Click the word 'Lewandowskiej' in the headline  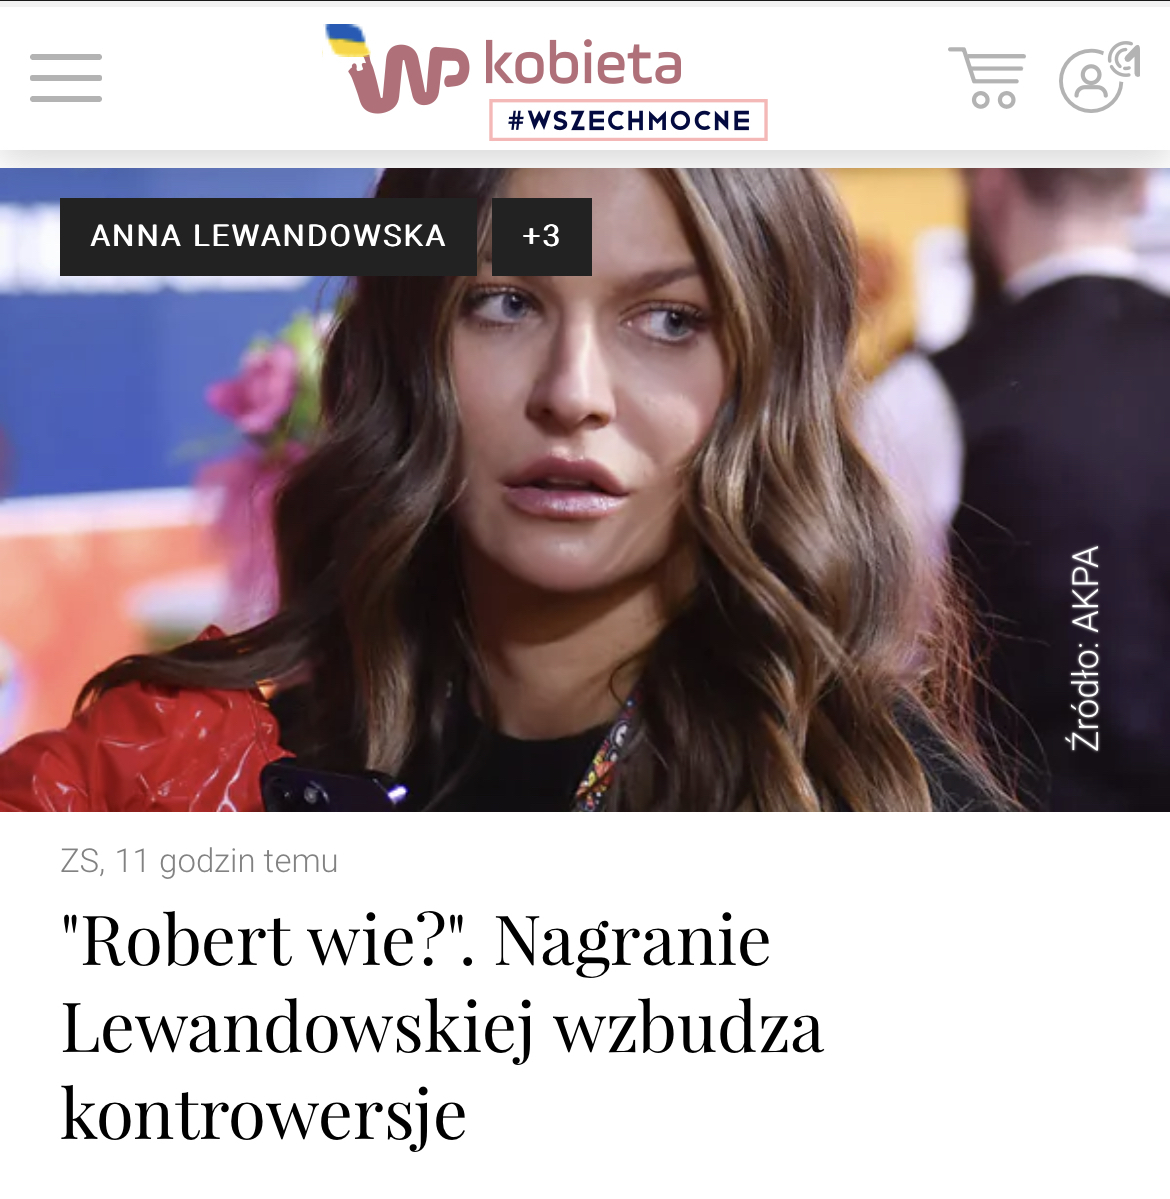(297, 1028)
